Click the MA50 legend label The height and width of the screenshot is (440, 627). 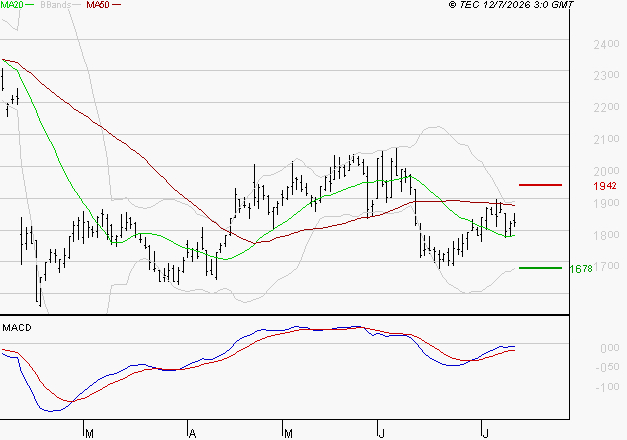98,5
